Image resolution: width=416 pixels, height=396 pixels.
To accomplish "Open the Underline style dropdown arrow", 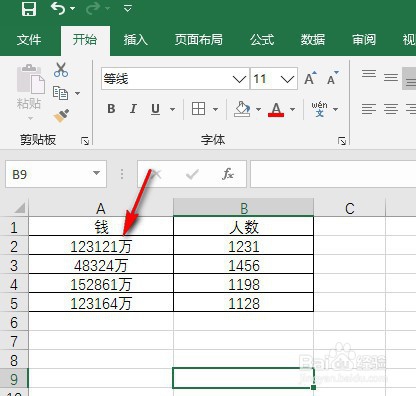I will [172, 109].
